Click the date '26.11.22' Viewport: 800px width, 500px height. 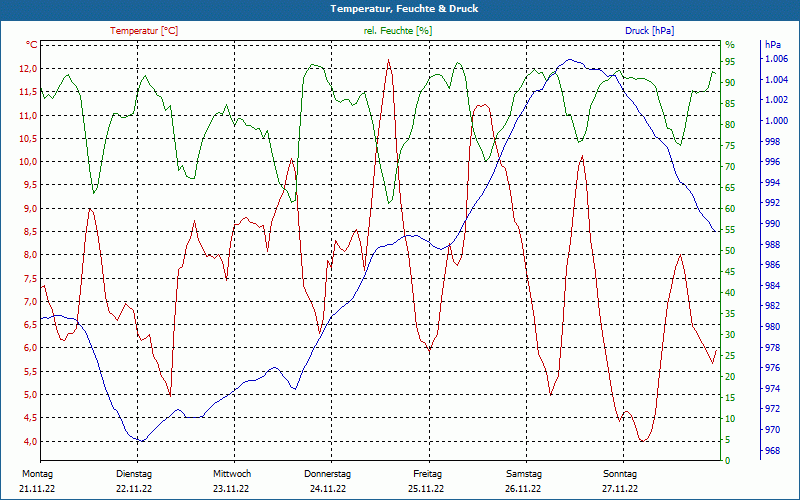(523, 489)
